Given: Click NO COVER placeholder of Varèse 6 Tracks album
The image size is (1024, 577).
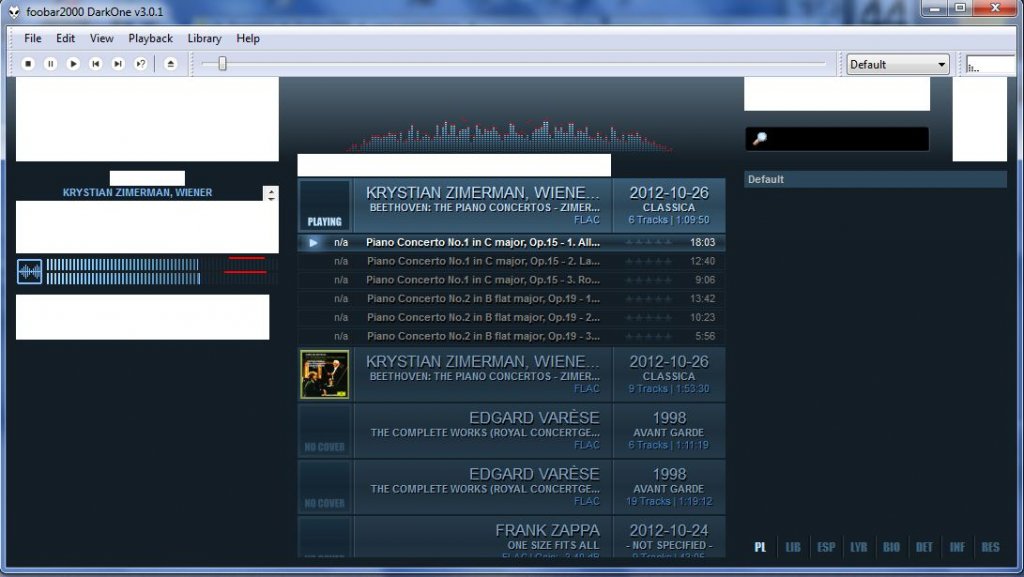Looking at the screenshot, I should pos(325,431).
